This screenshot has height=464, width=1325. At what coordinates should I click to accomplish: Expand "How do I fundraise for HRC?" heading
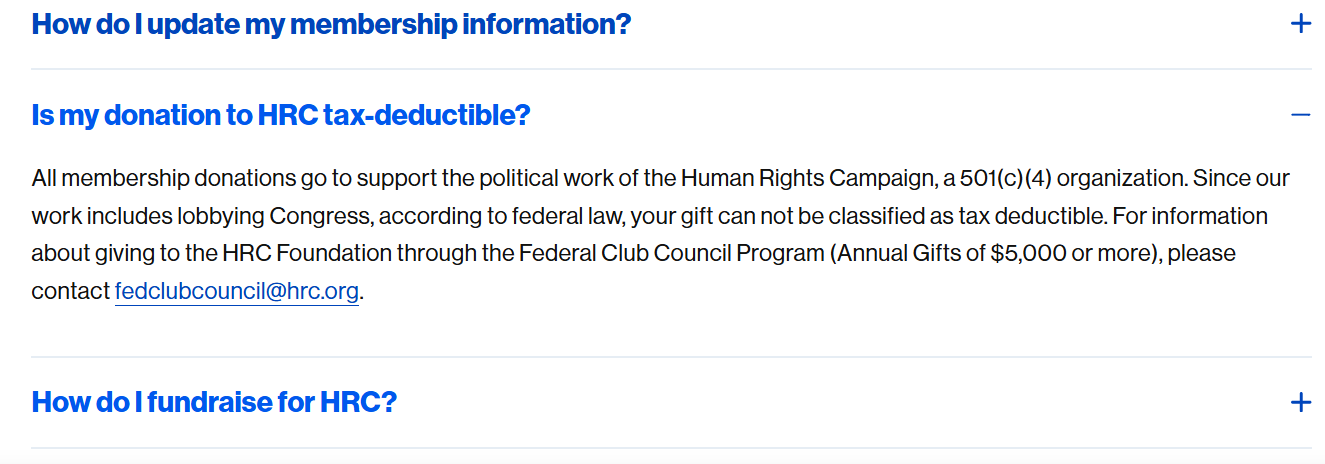click(x=215, y=402)
